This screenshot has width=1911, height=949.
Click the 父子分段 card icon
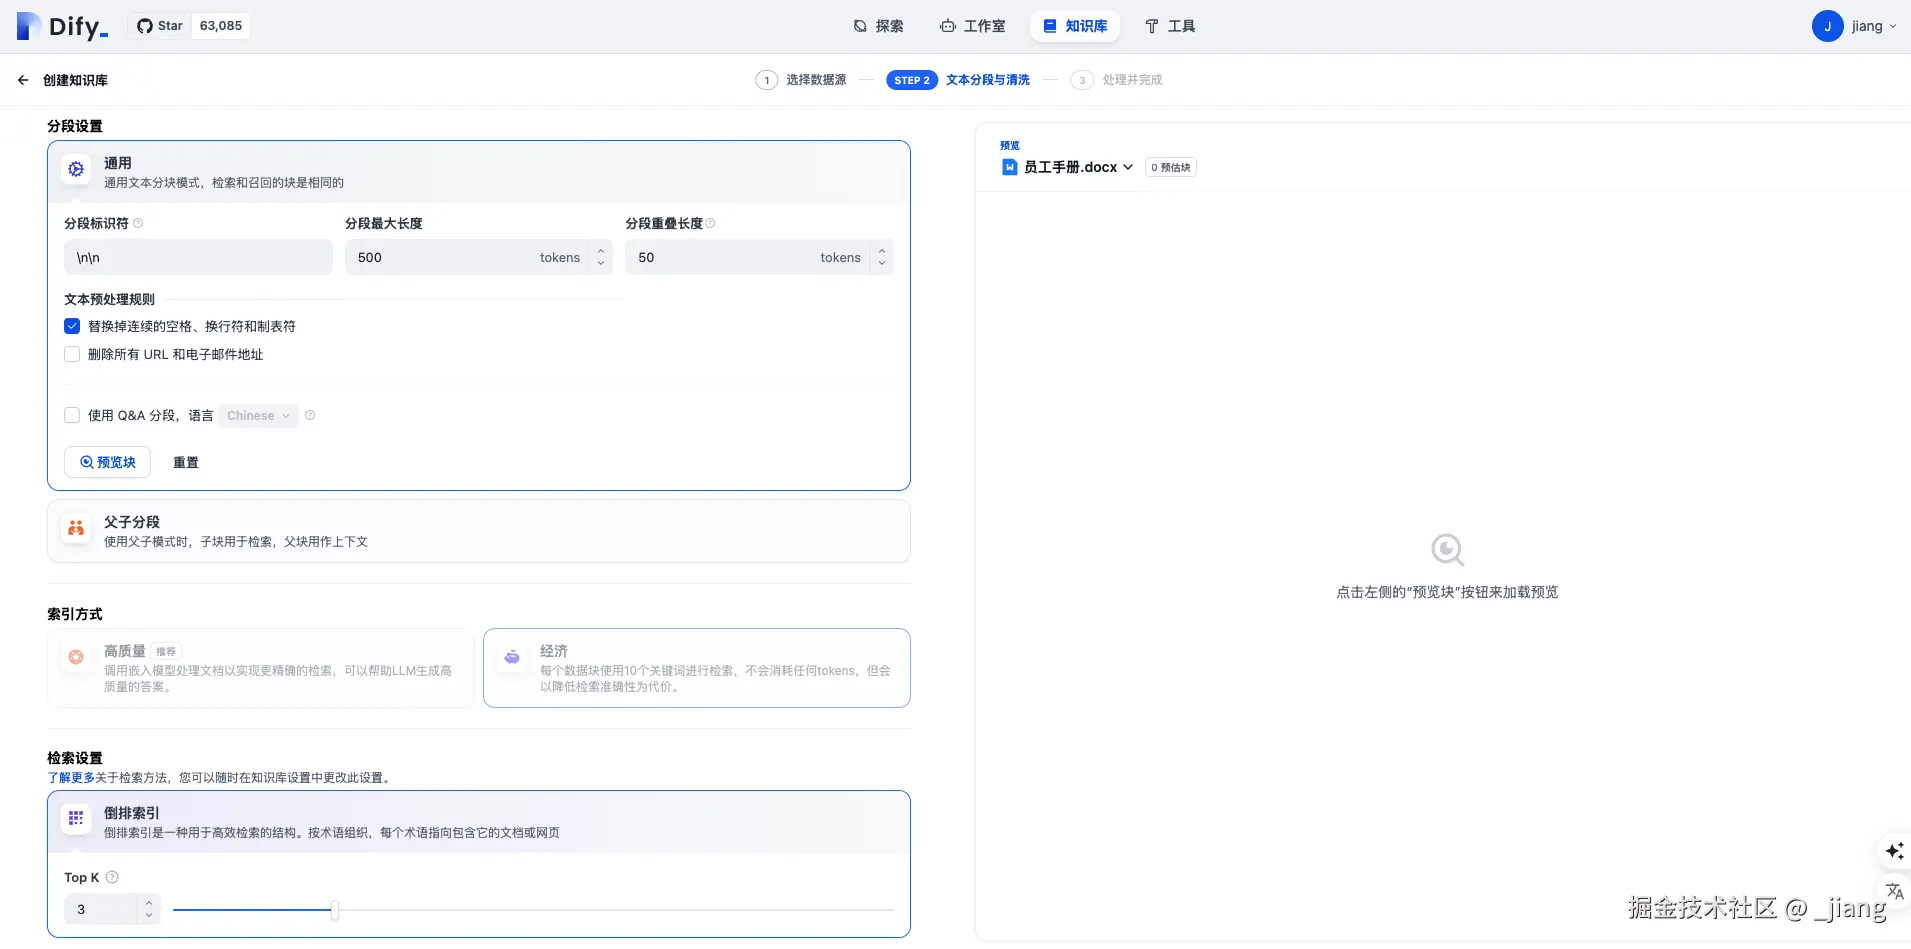coord(76,527)
